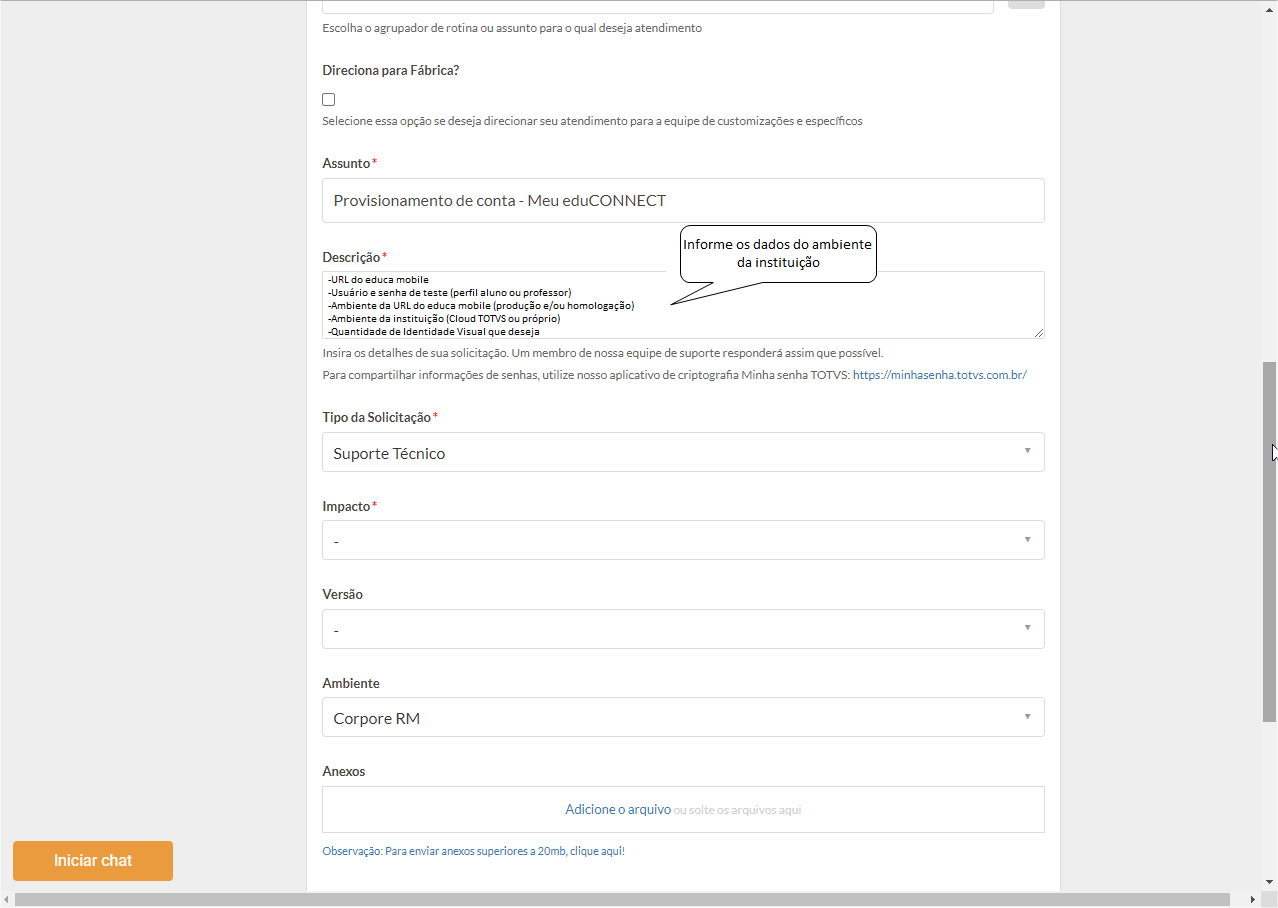Open the Ambiente dropdown showing Corpore RM
1278x908 pixels.
tap(683, 717)
